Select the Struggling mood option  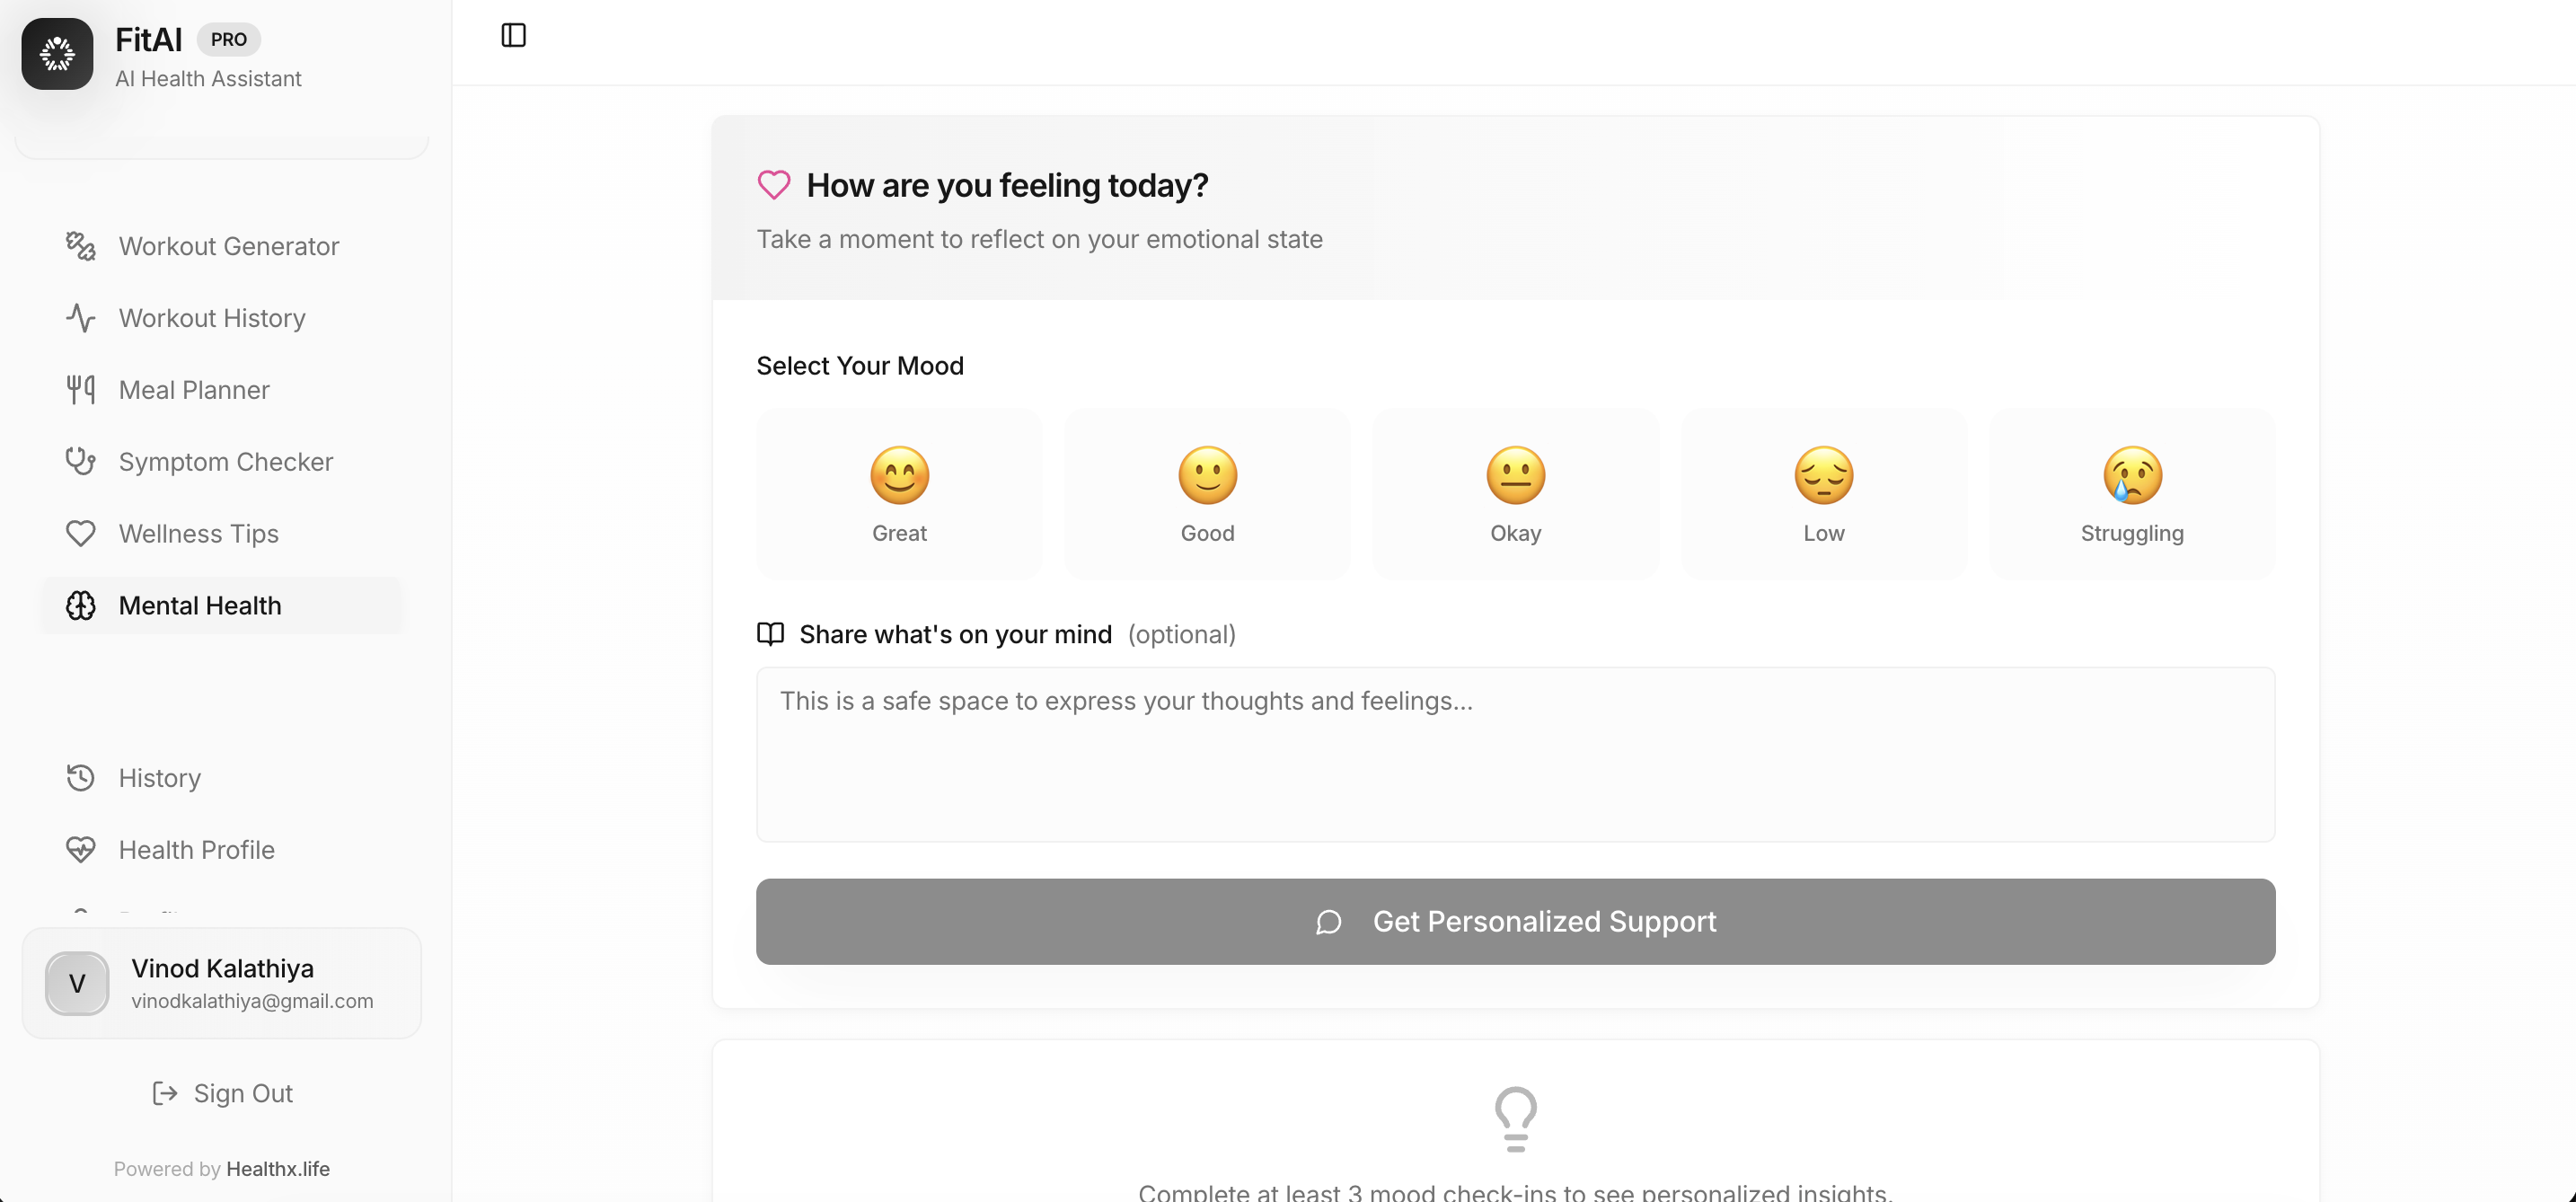point(2131,494)
